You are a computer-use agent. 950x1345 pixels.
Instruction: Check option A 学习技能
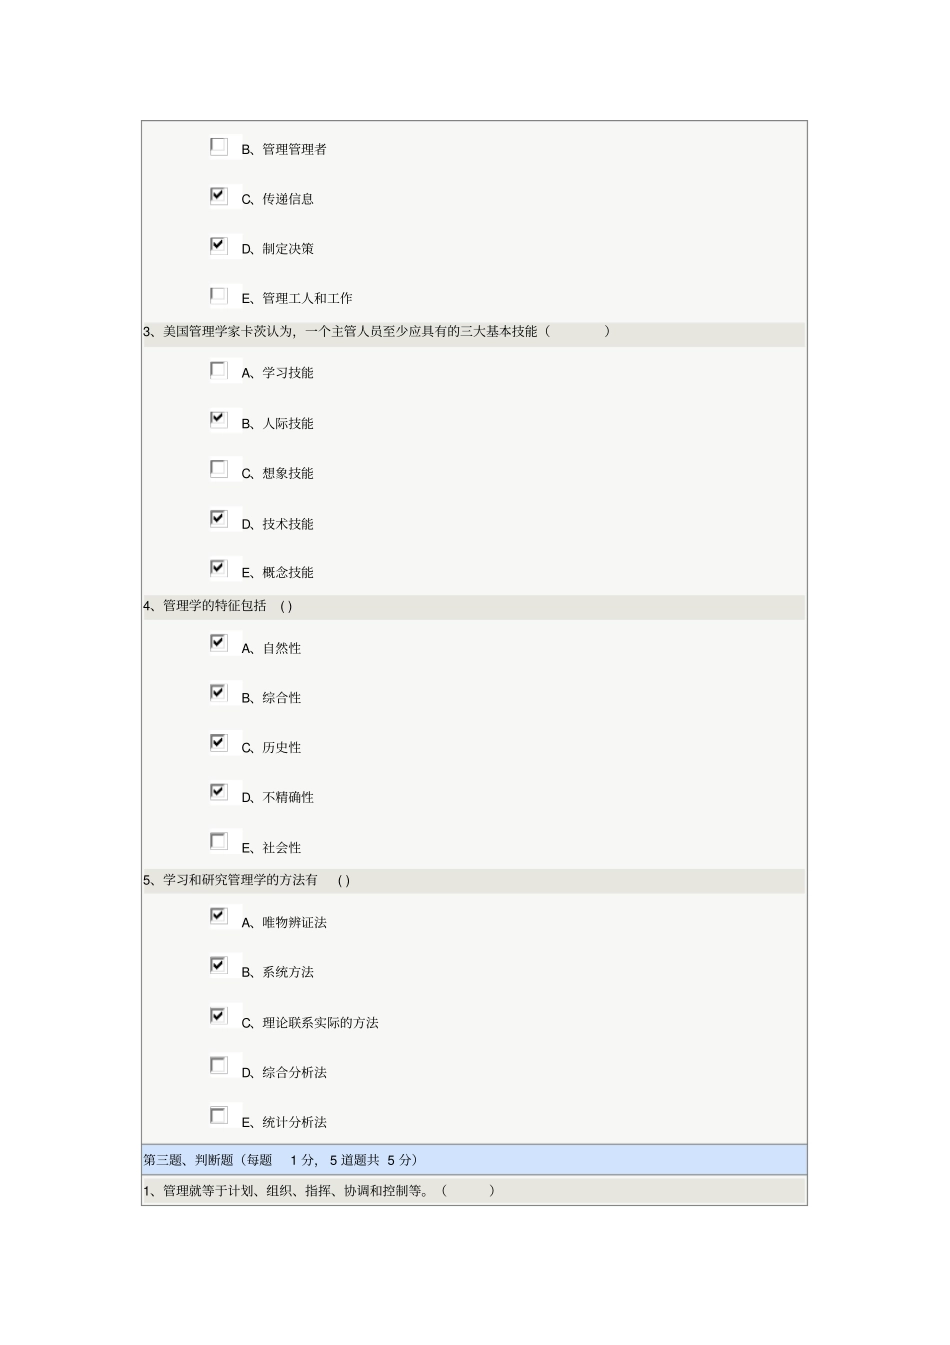[219, 370]
